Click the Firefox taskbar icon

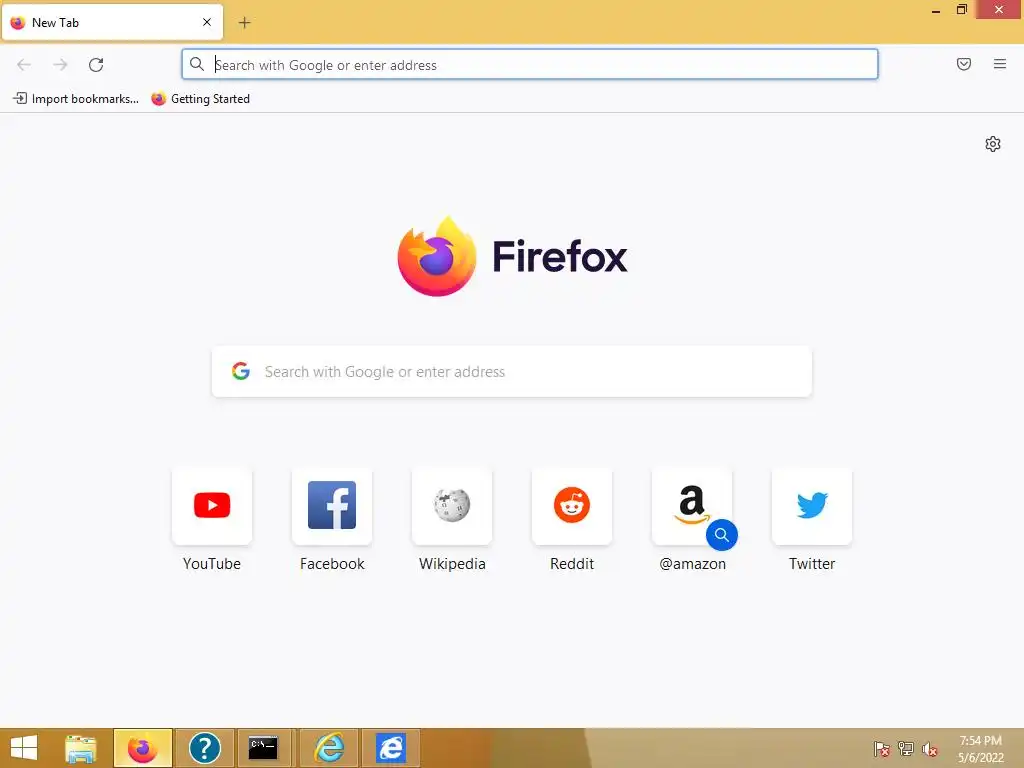click(x=142, y=748)
